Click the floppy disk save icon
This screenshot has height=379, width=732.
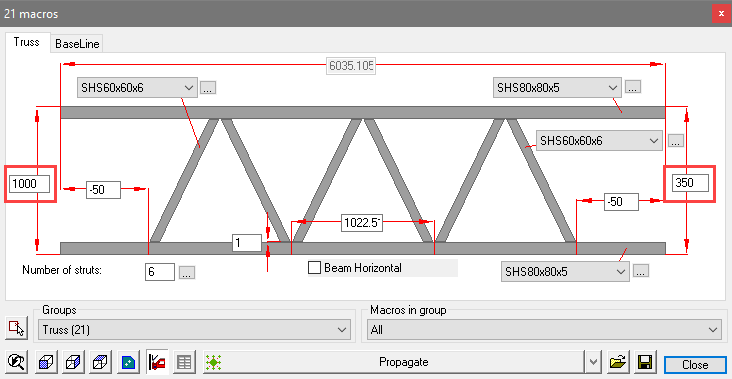tap(646, 362)
